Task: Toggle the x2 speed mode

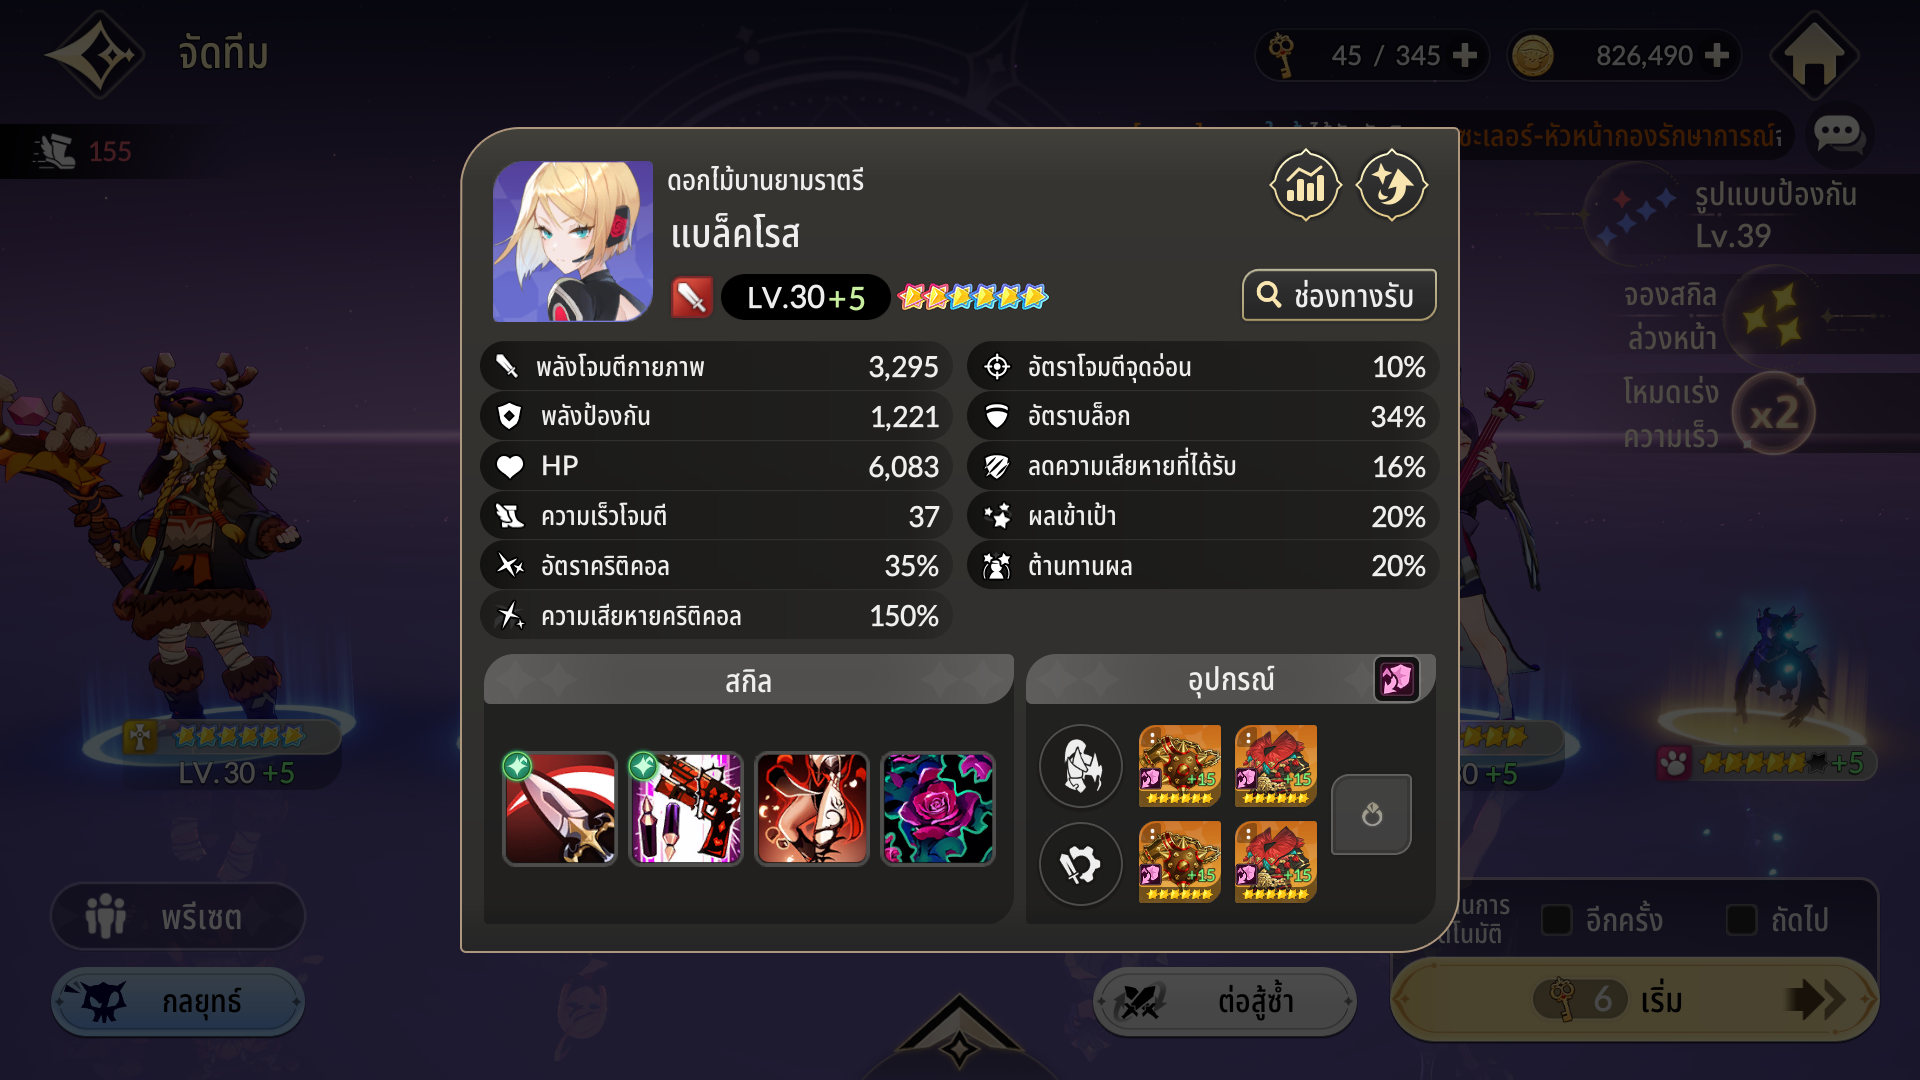Action: pos(1774,413)
